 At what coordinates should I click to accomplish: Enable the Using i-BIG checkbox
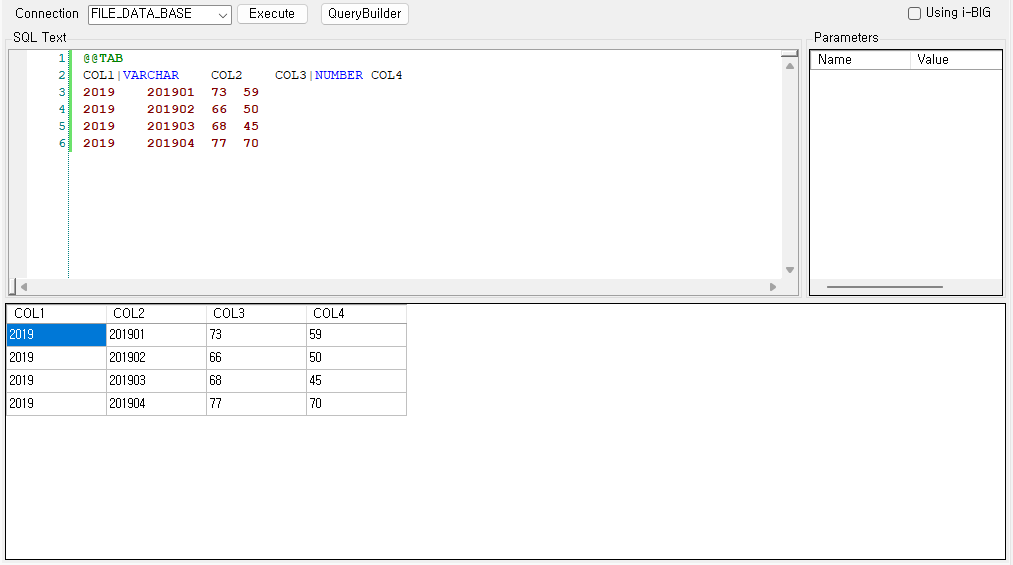pyautogui.click(x=914, y=14)
